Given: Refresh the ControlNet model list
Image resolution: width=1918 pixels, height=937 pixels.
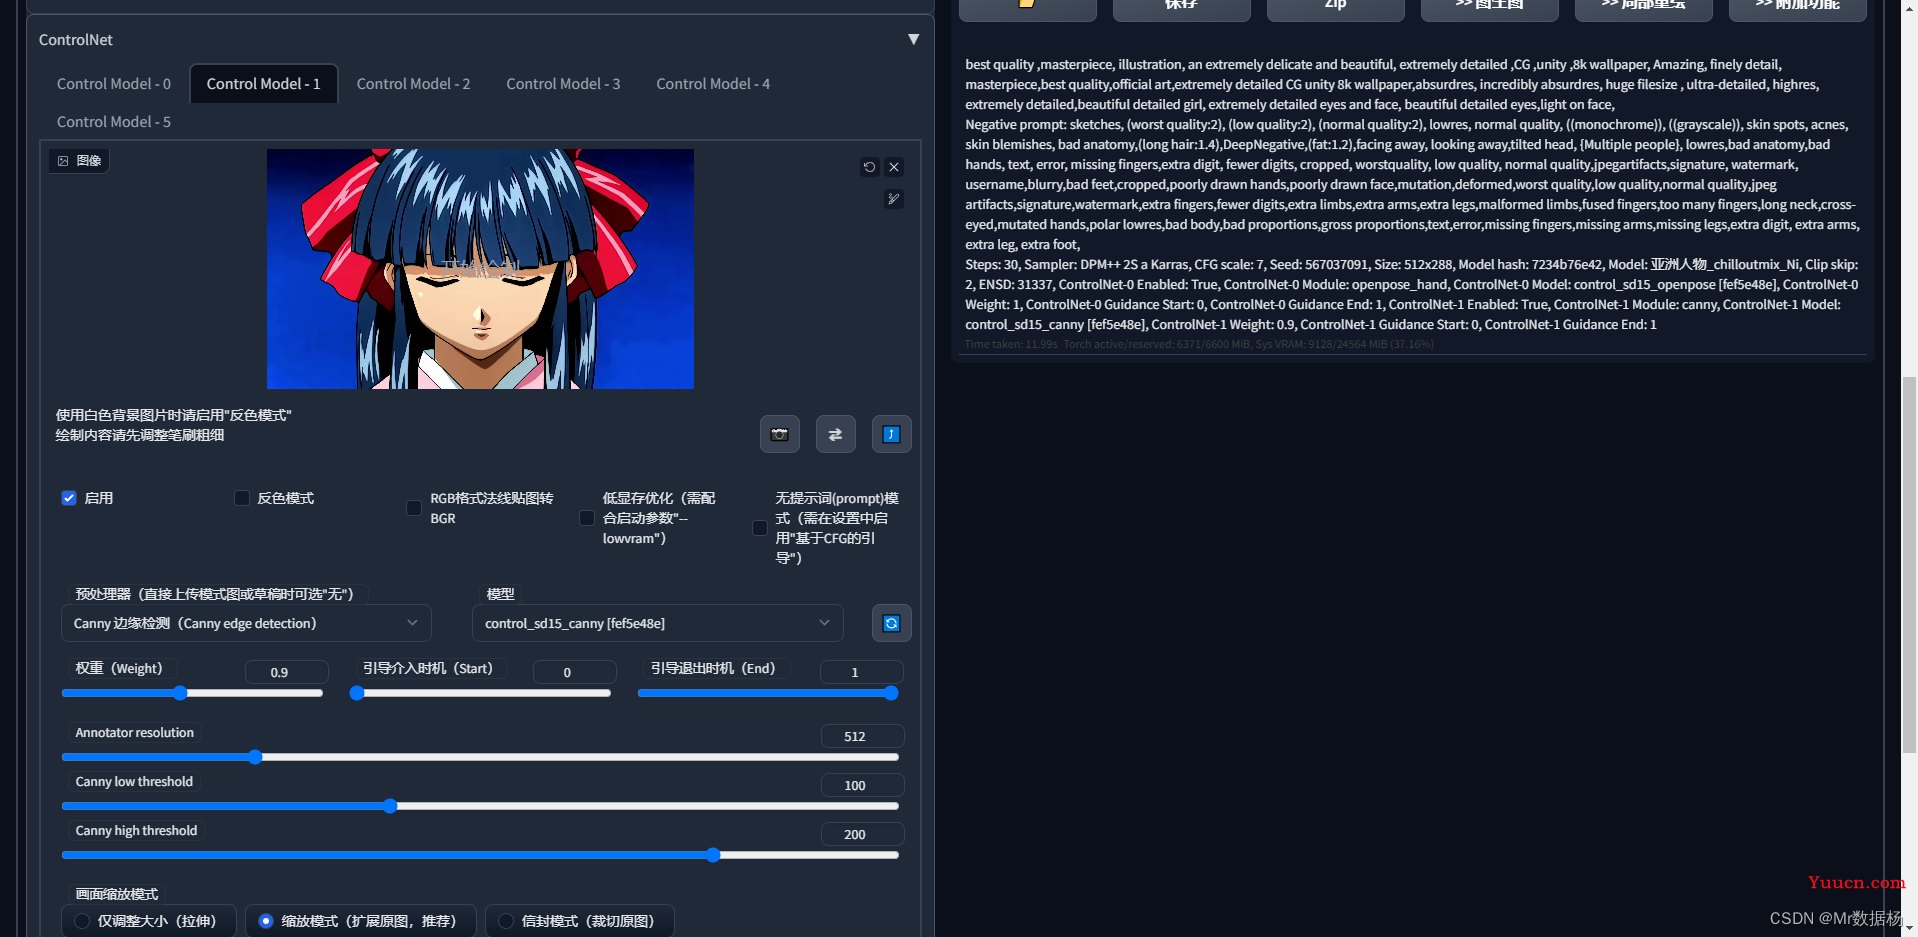Looking at the screenshot, I should (x=891, y=623).
